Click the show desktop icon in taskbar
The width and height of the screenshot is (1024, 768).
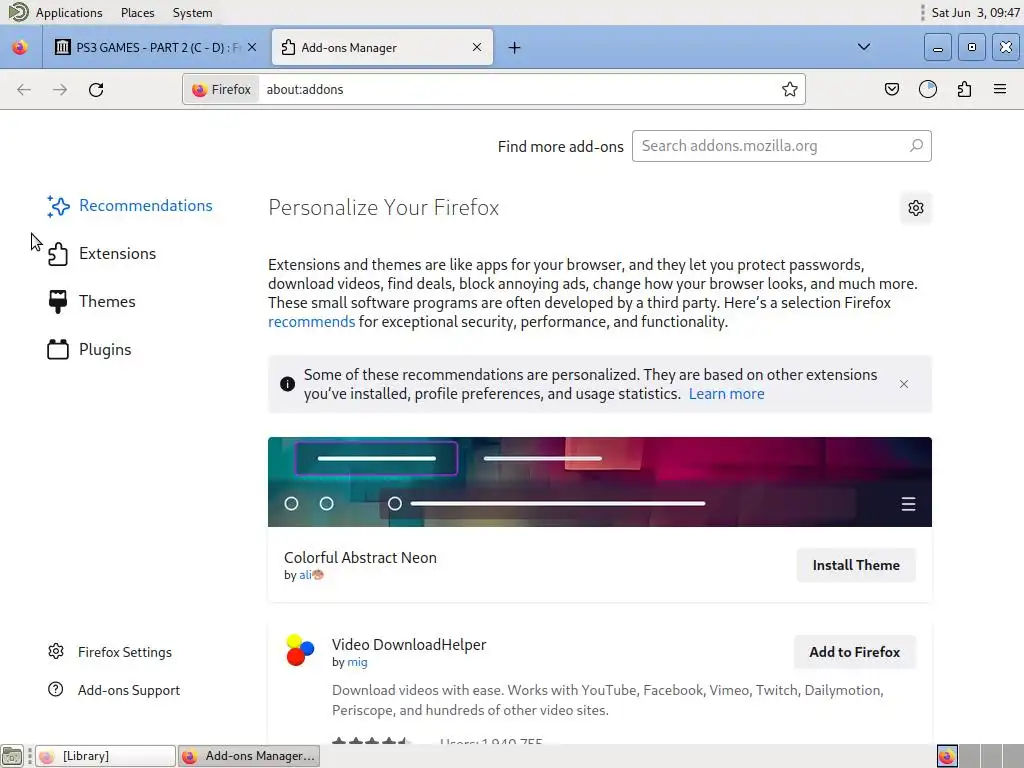click(12, 756)
